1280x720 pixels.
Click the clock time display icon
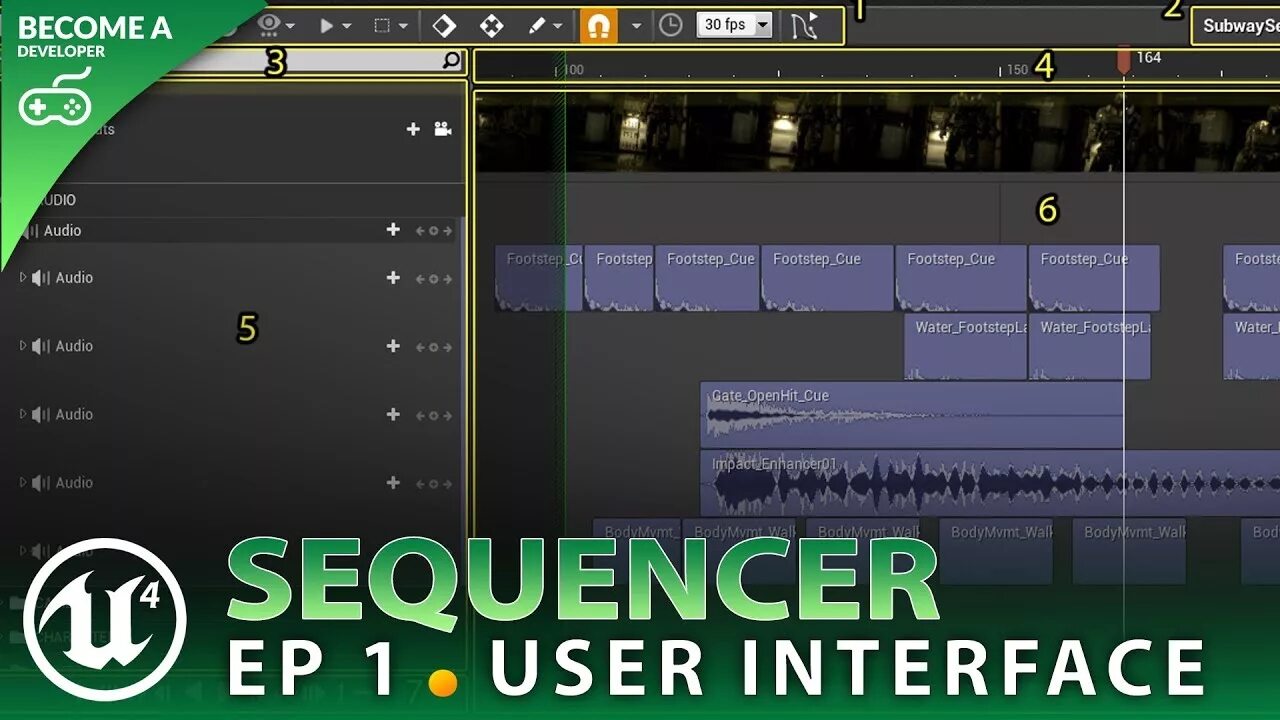pyautogui.click(x=671, y=25)
